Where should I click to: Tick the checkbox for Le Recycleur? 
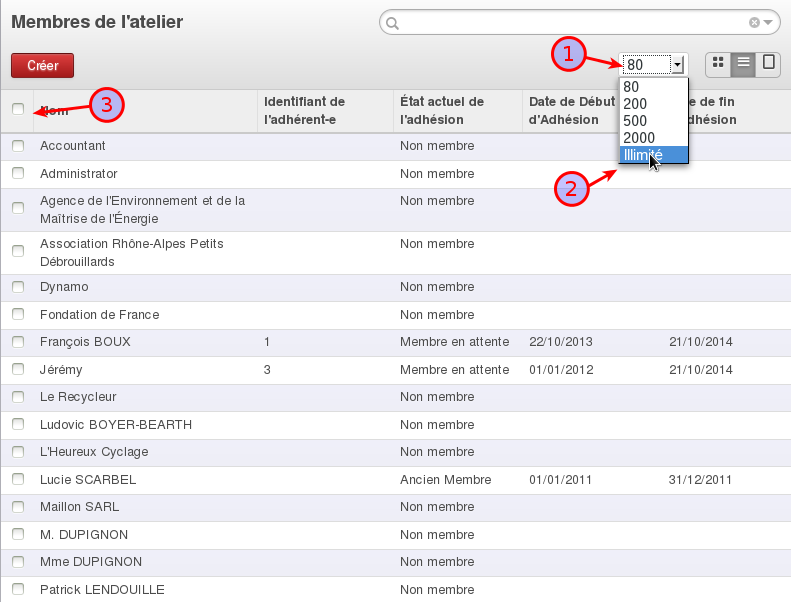(18, 397)
